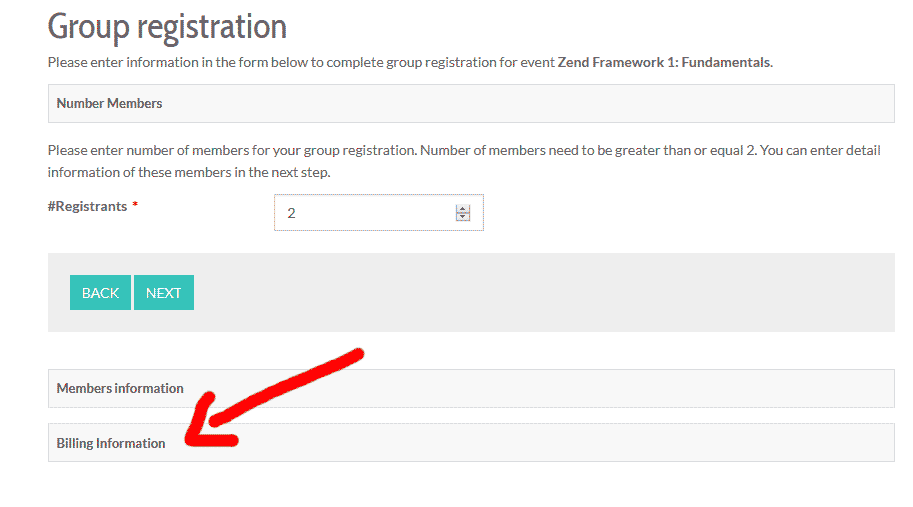This screenshot has width=913, height=507.
Task: Select the value 2 in the registrants box
Action: pyautogui.click(x=291, y=213)
